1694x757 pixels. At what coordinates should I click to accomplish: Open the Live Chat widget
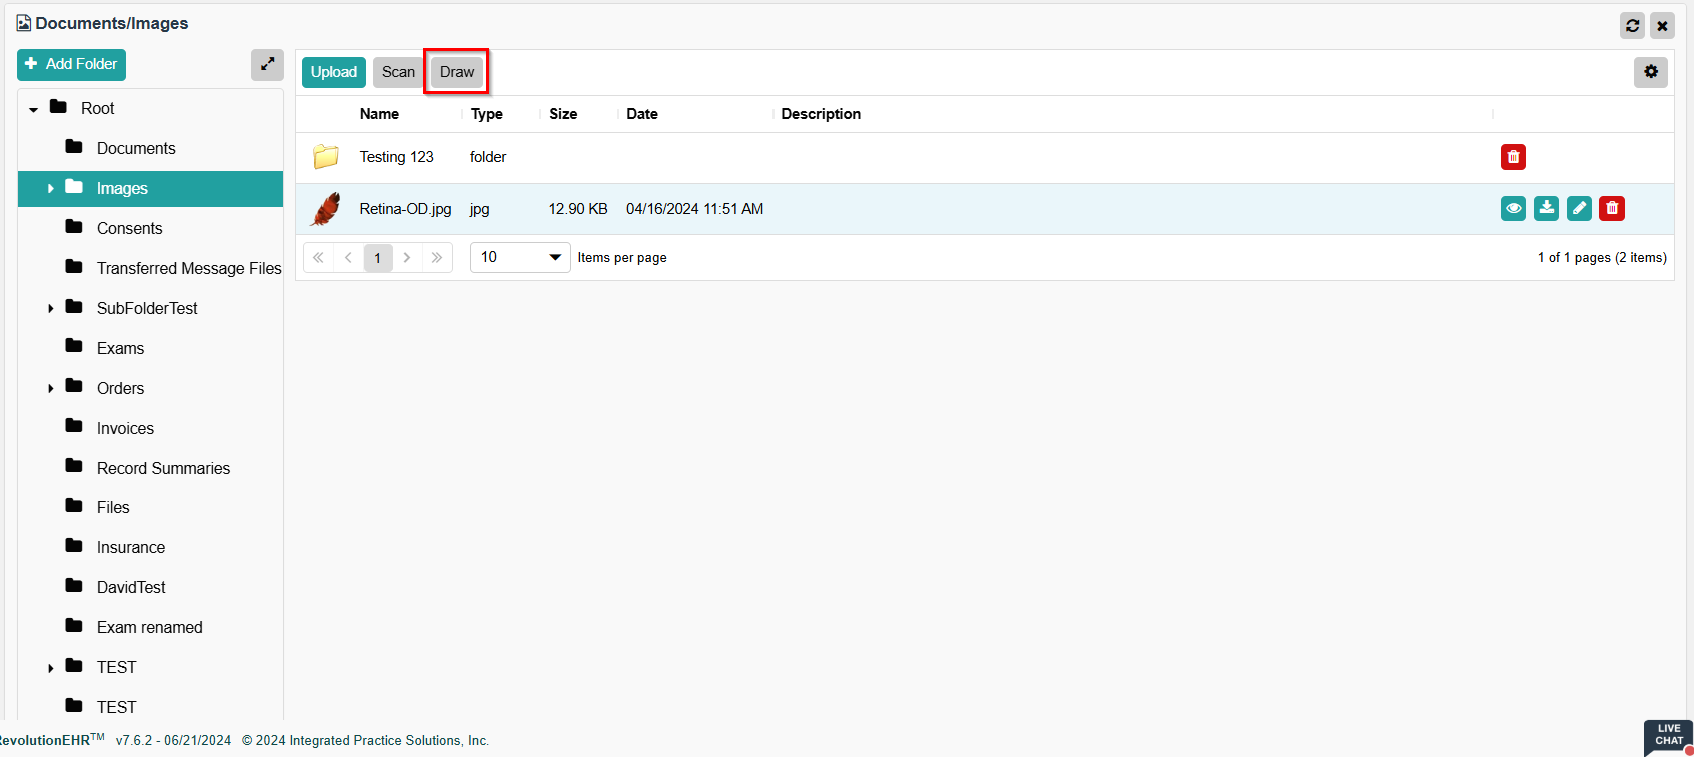point(1668,736)
